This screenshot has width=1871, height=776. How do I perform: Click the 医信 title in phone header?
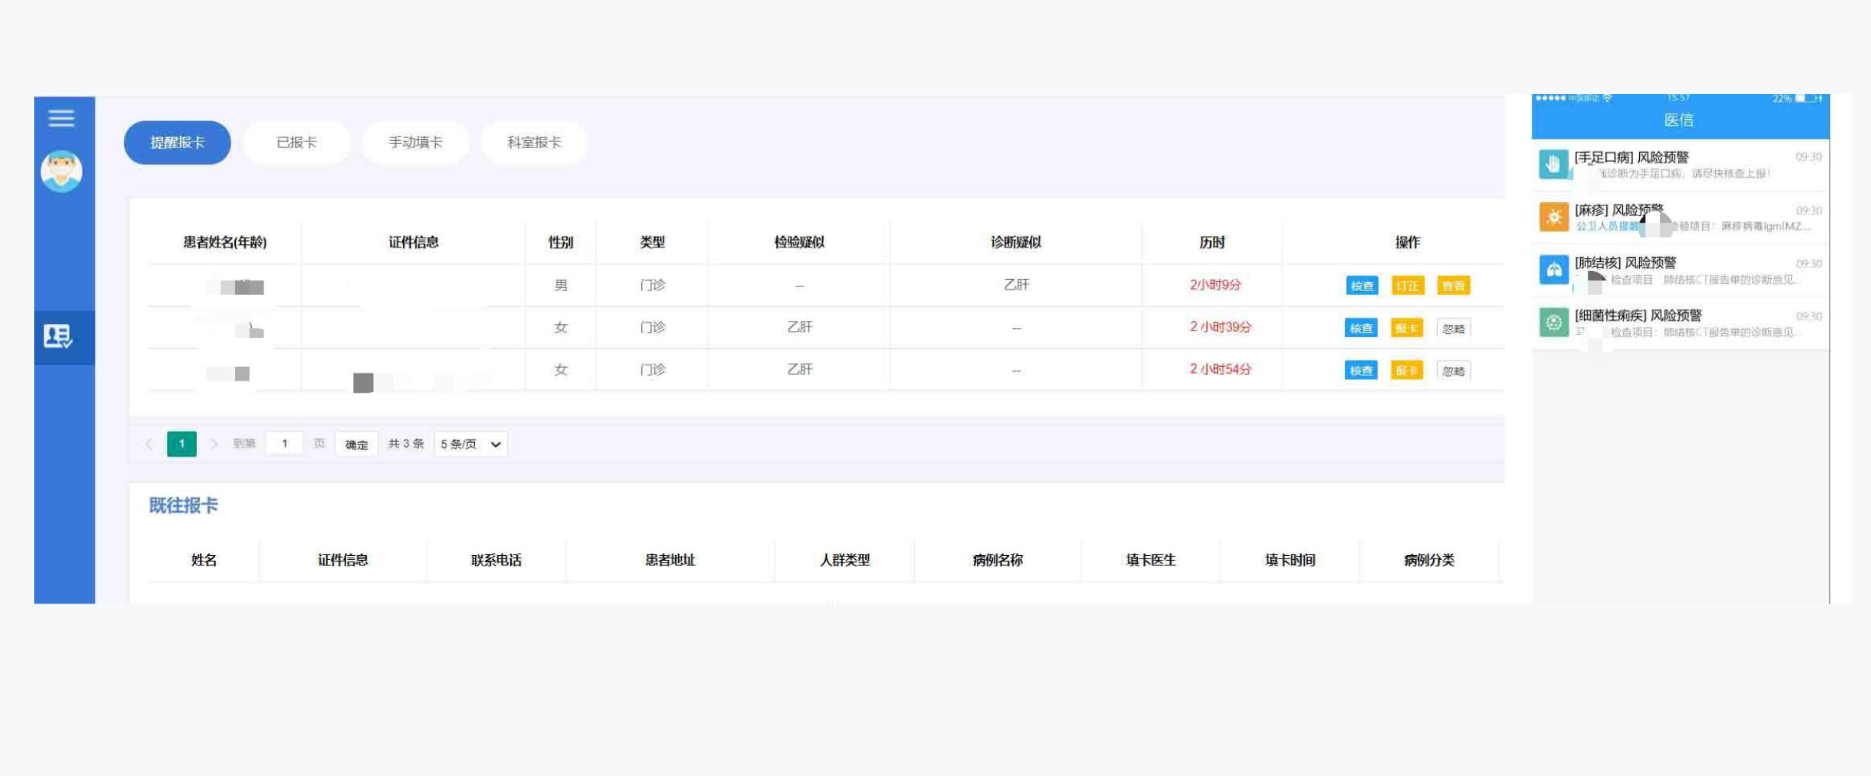point(1678,120)
